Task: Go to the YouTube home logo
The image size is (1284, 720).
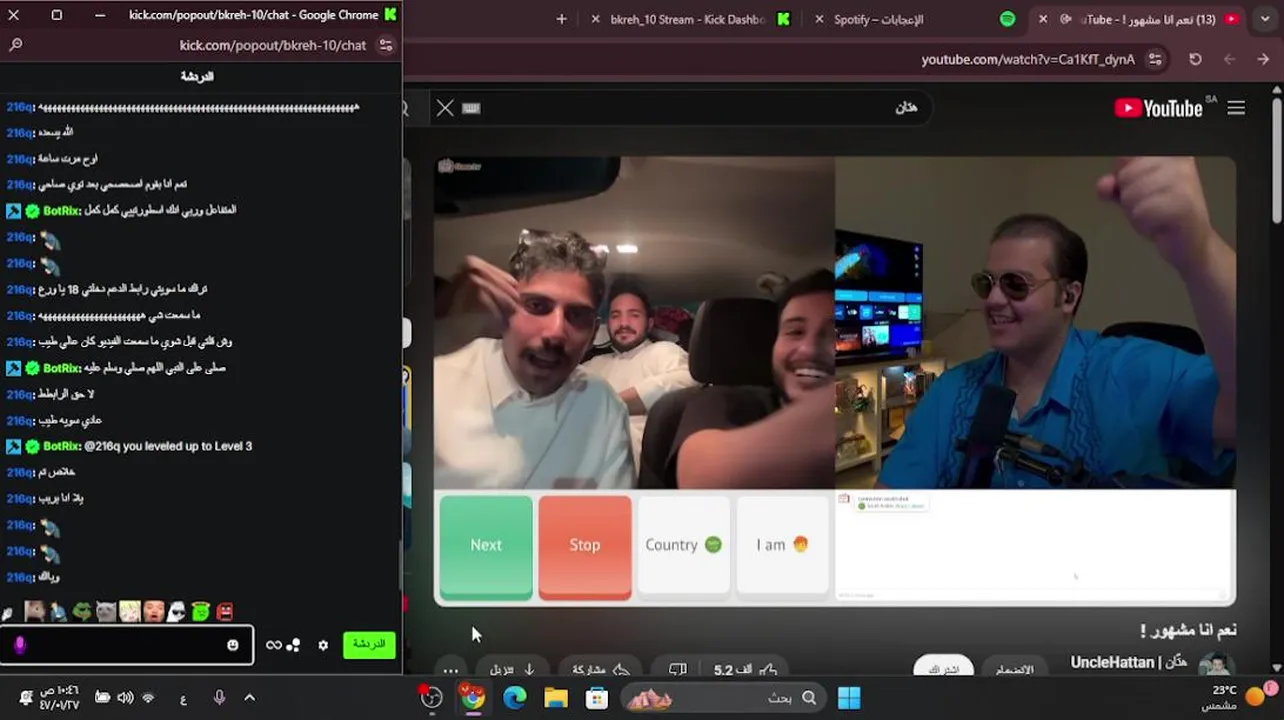Action: coord(1159,108)
